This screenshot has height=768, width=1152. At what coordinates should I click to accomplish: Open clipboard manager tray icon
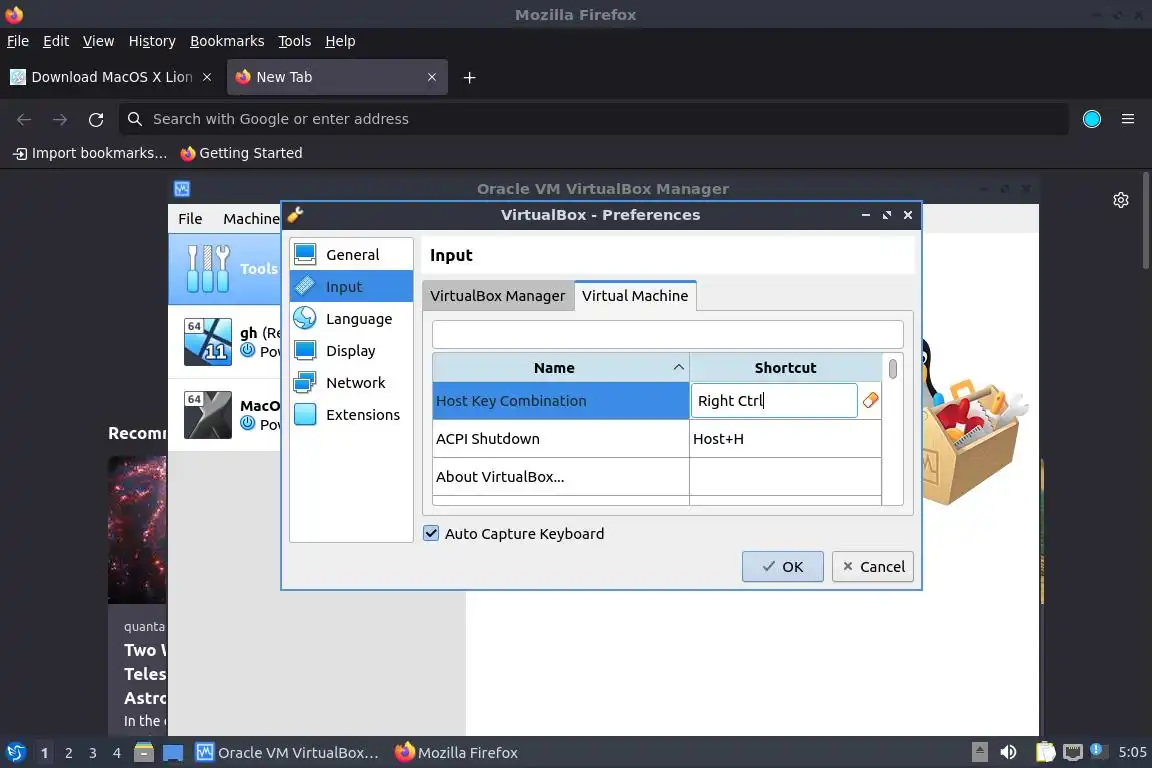(x=1045, y=752)
